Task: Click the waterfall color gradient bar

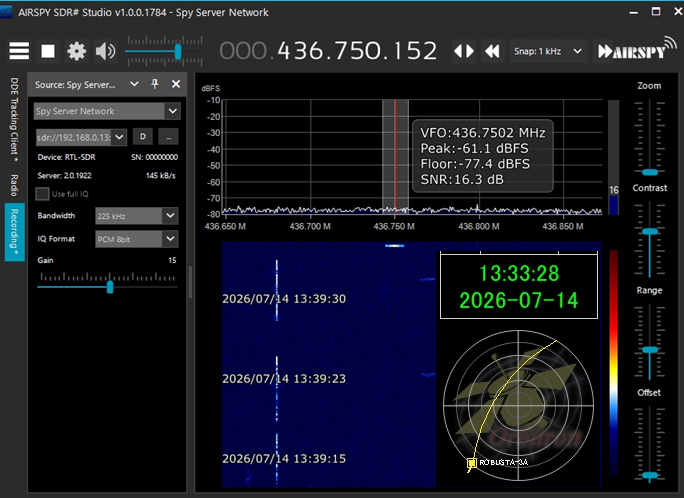Action: click(x=613, y=362)
